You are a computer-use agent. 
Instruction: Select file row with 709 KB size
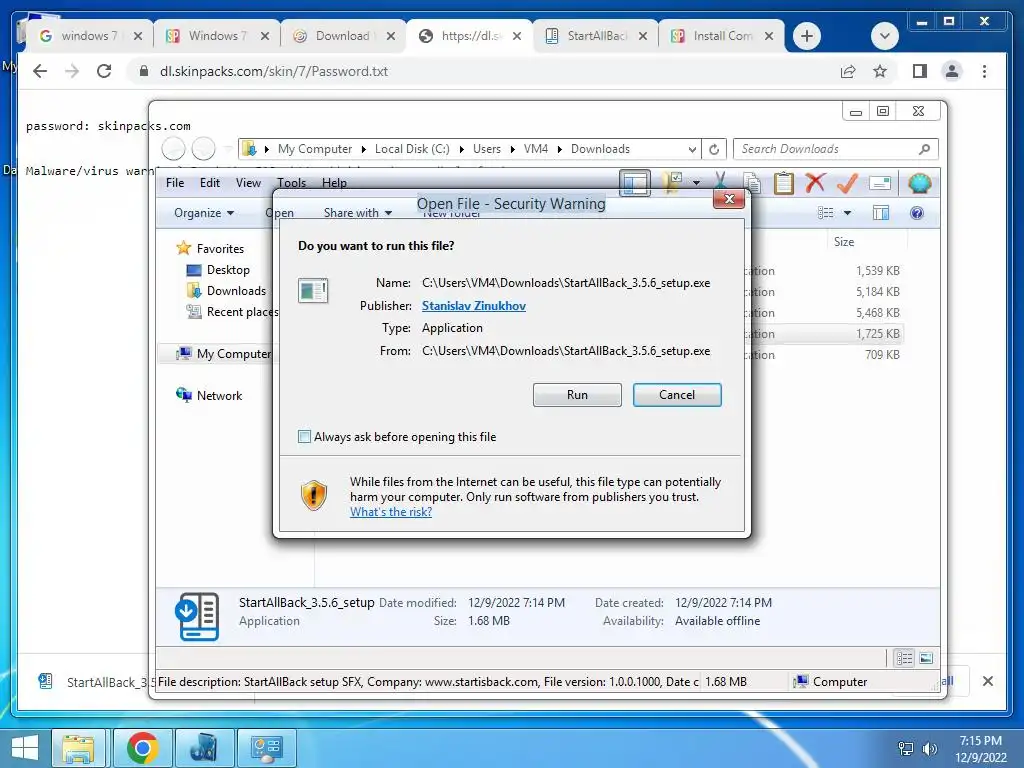[882, 355]
